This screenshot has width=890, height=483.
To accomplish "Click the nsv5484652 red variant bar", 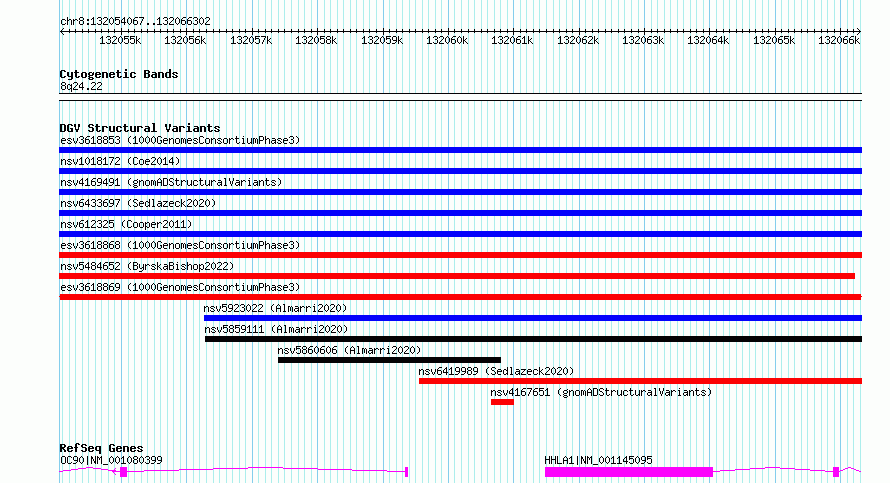I will click(x=457, y=276).
